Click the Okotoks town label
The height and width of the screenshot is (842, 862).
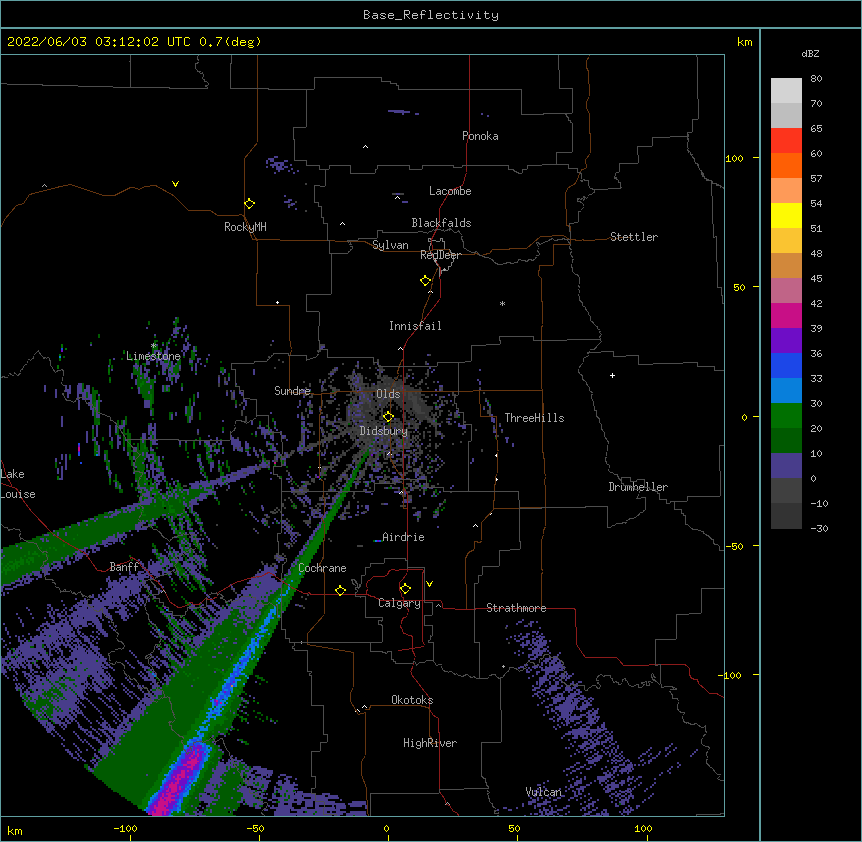pyautogui.click(x=412, y=700)
